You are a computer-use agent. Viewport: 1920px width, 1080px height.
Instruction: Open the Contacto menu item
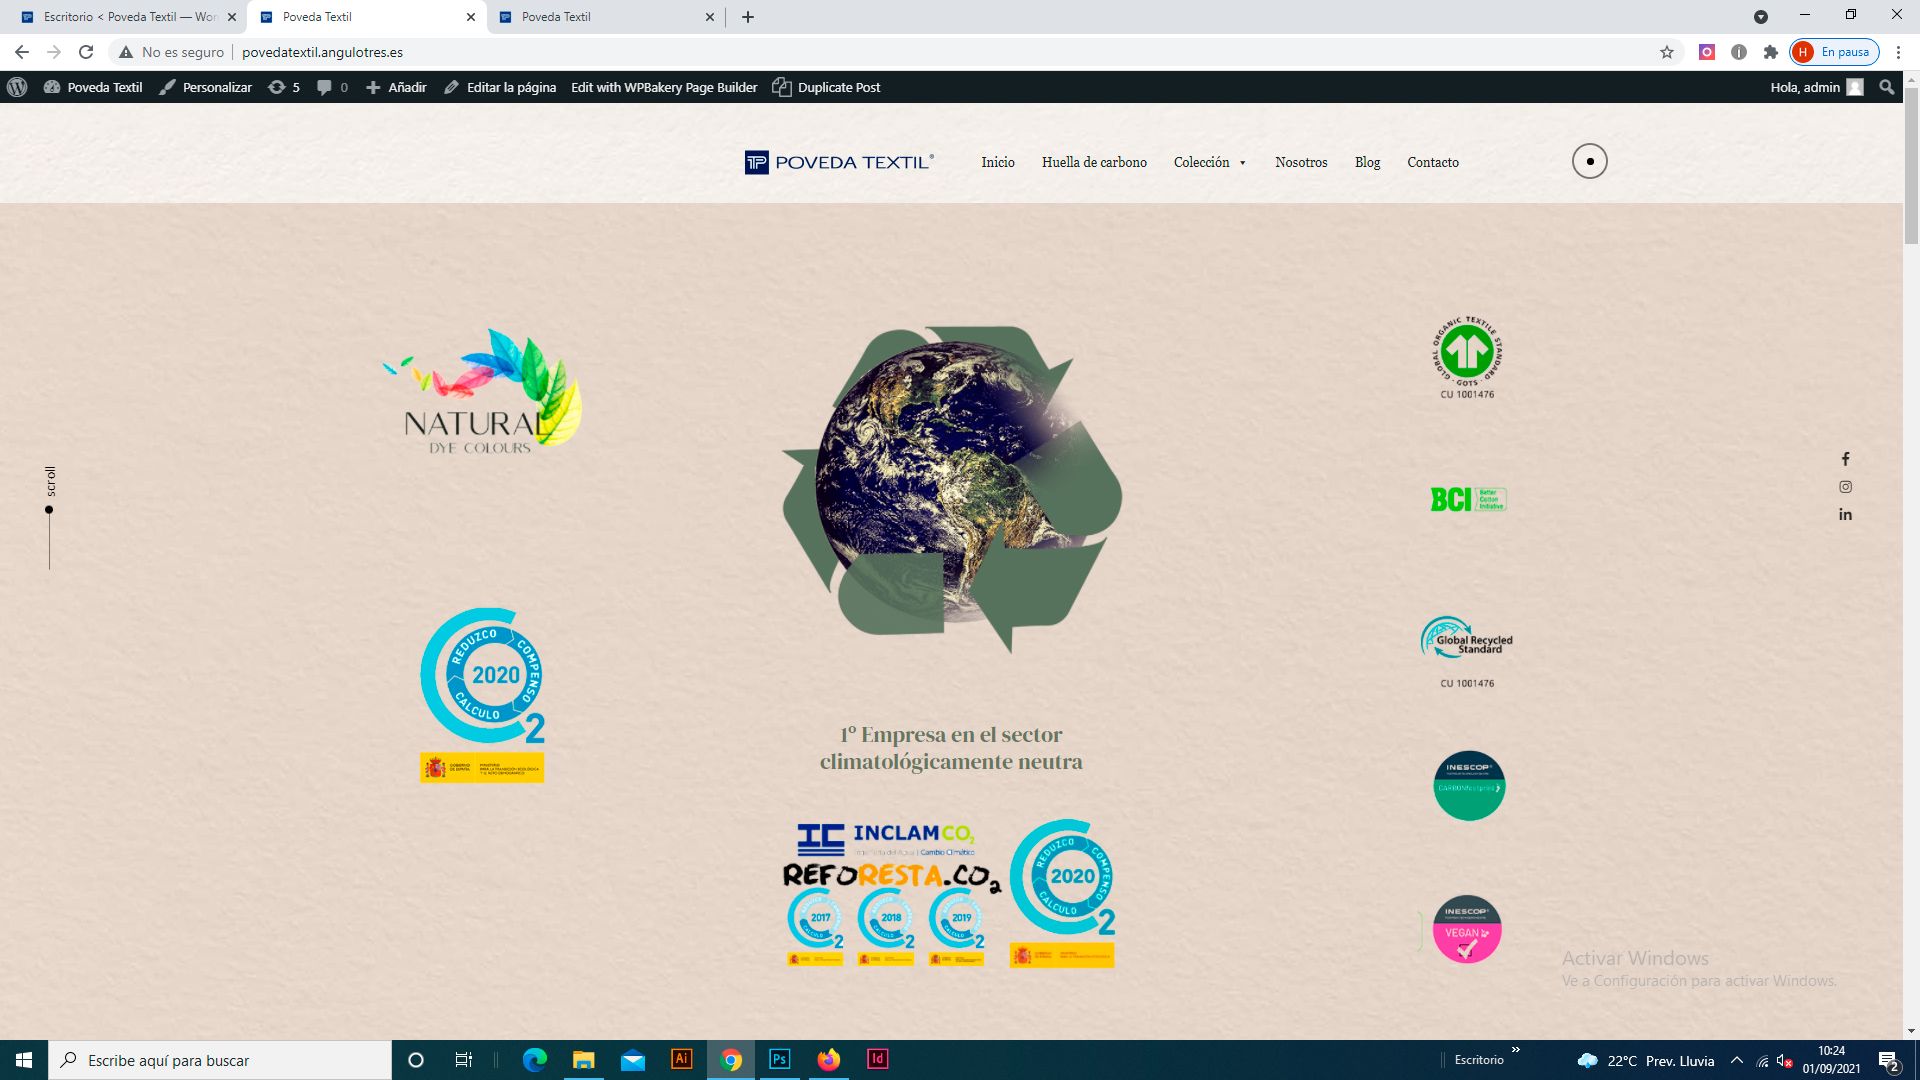pyautogui.click(x=1432, y=162)
